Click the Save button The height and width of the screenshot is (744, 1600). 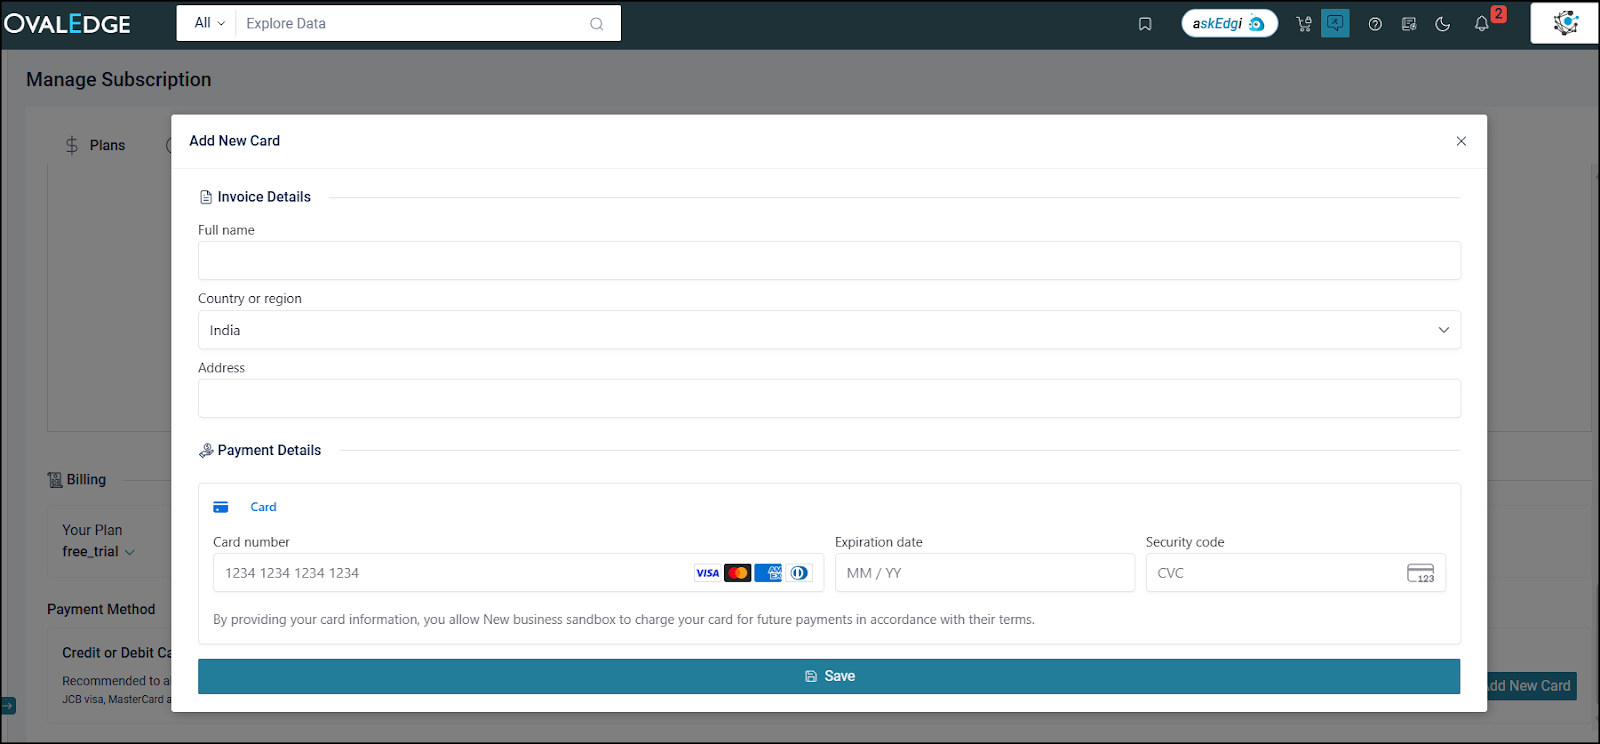(x=829, y=676)
